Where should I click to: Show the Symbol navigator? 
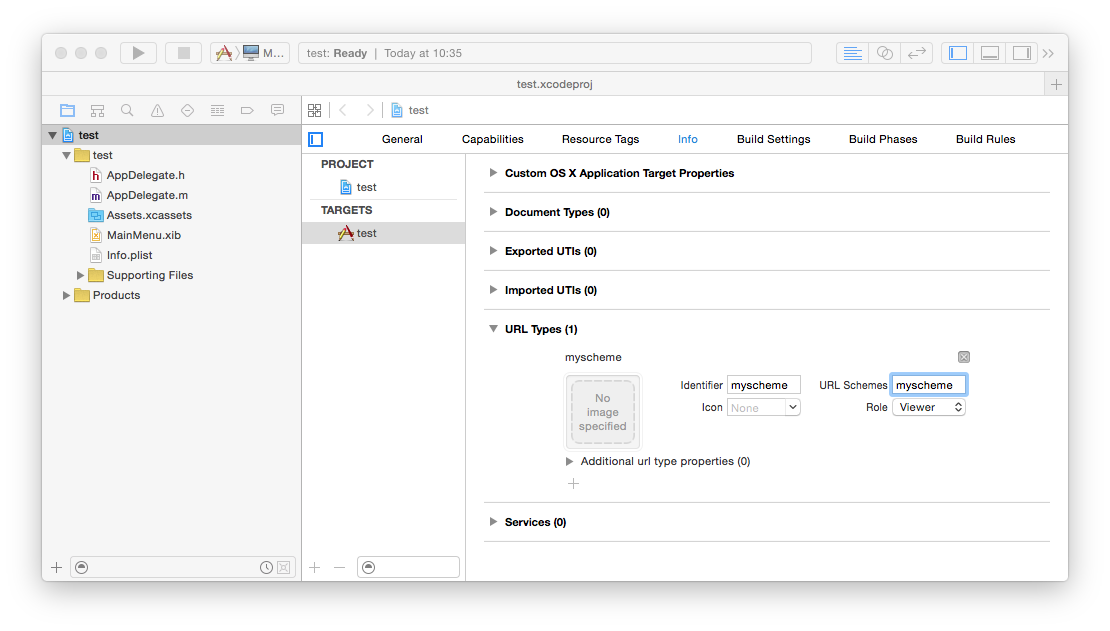(98, 110)
